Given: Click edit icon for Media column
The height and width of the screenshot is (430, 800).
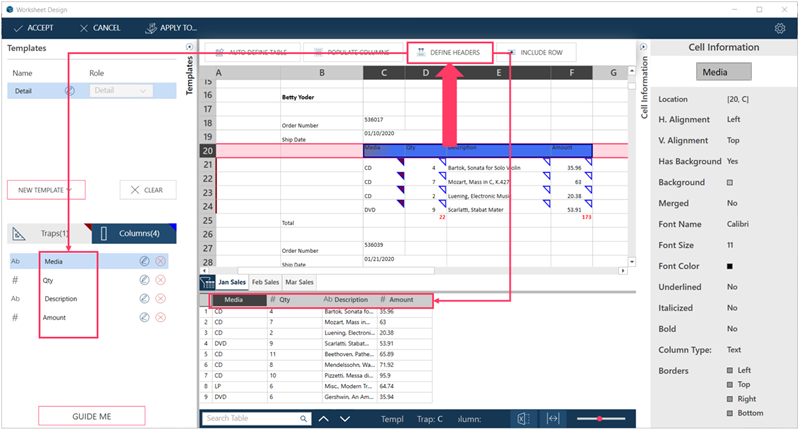Looking at the screenshot, I should pos(144,261).
